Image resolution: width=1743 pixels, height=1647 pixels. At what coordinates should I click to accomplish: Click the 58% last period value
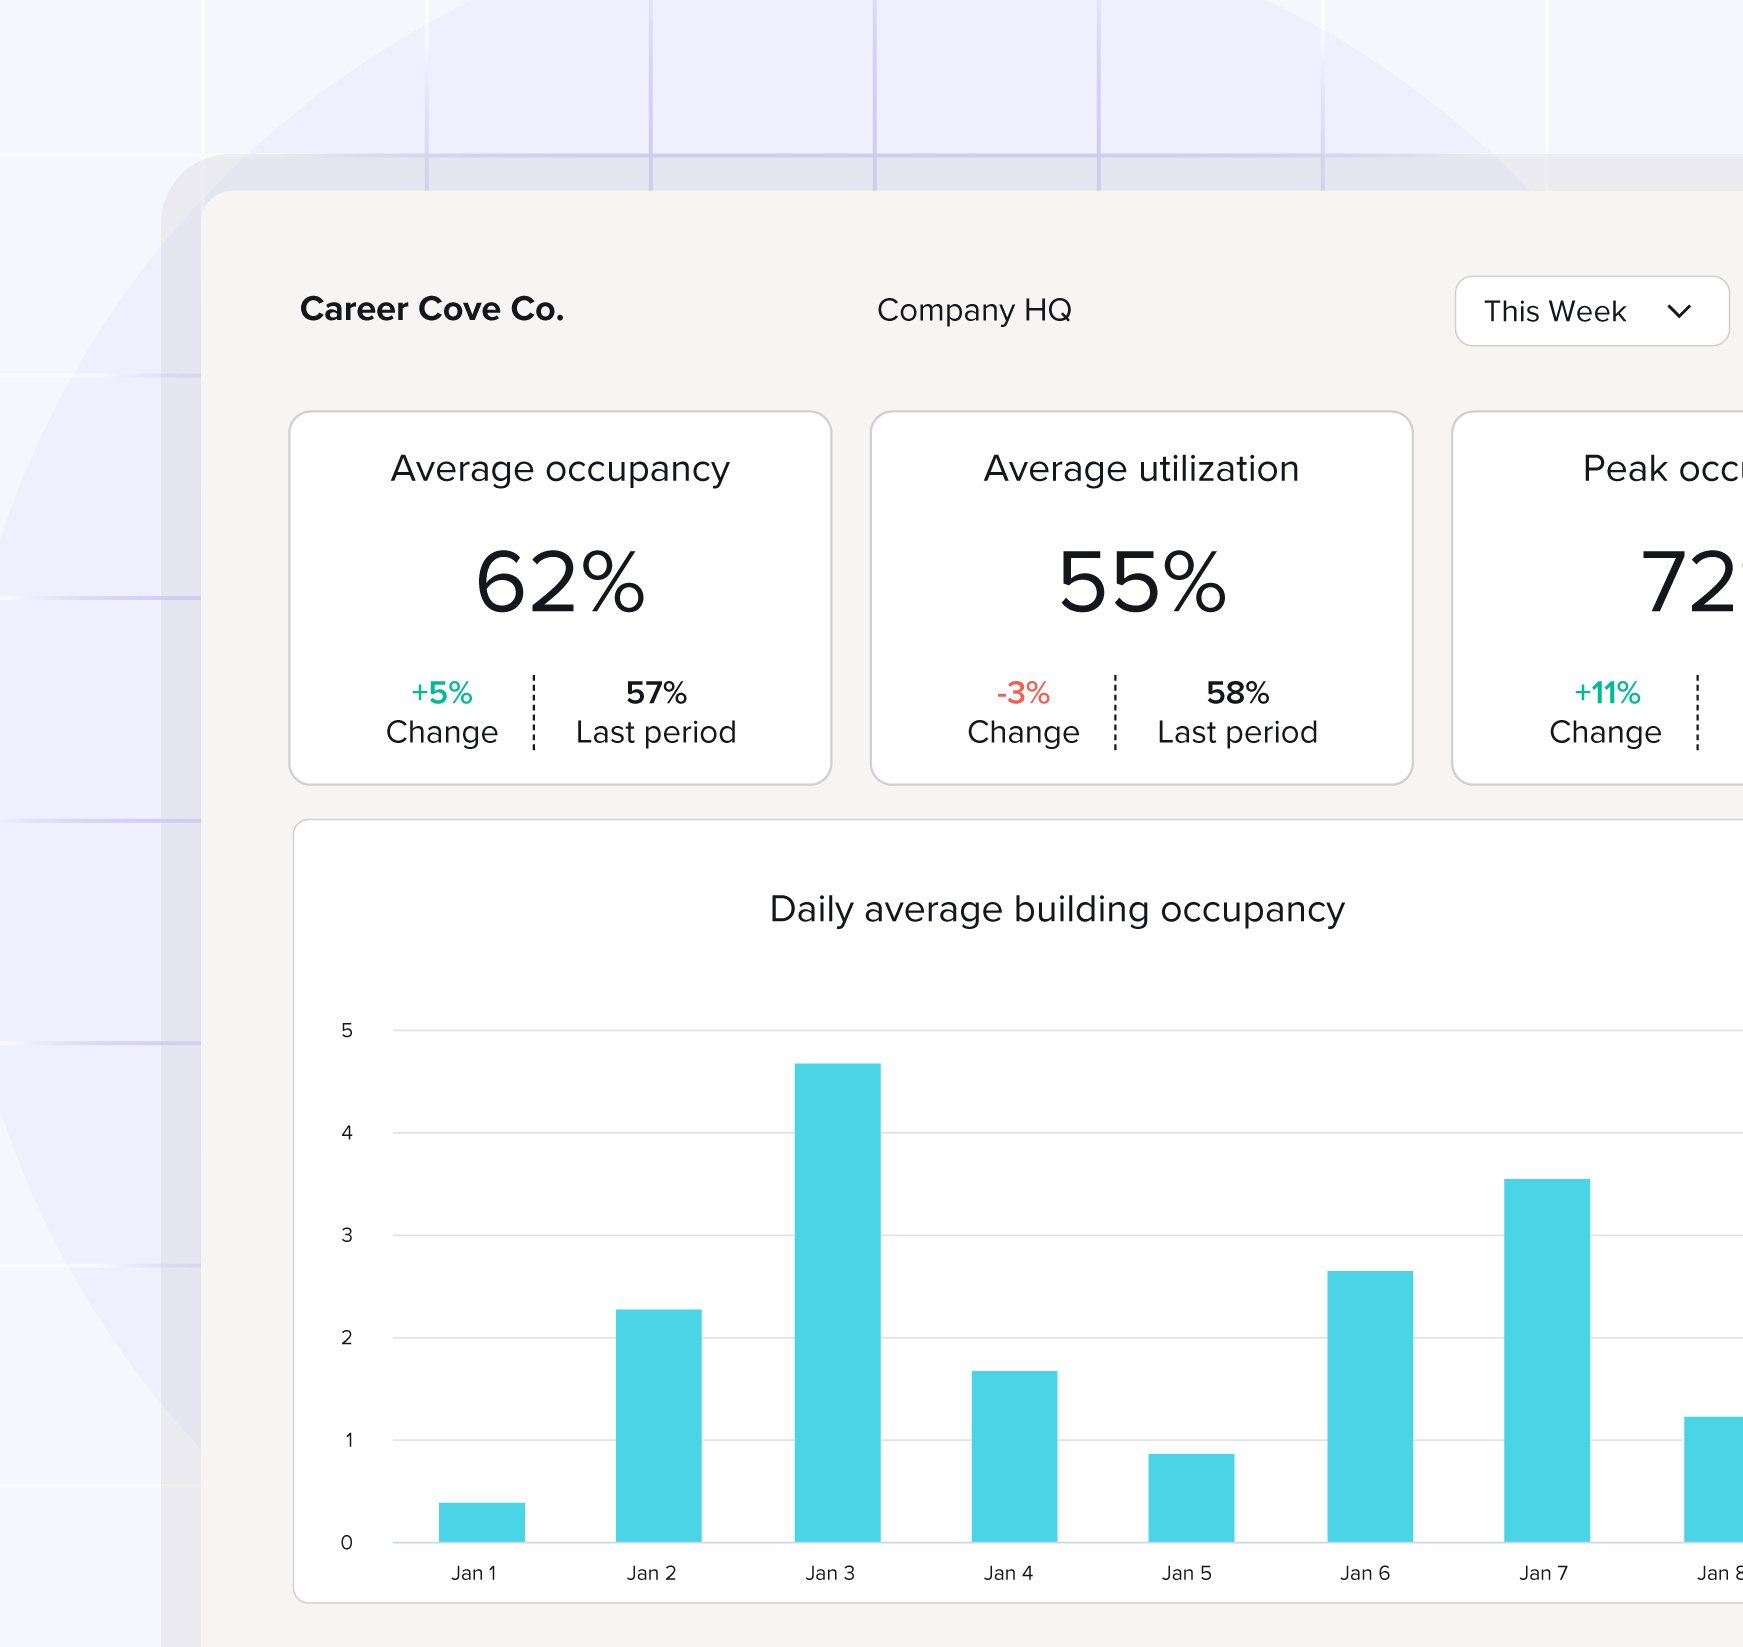[1237, 692]
